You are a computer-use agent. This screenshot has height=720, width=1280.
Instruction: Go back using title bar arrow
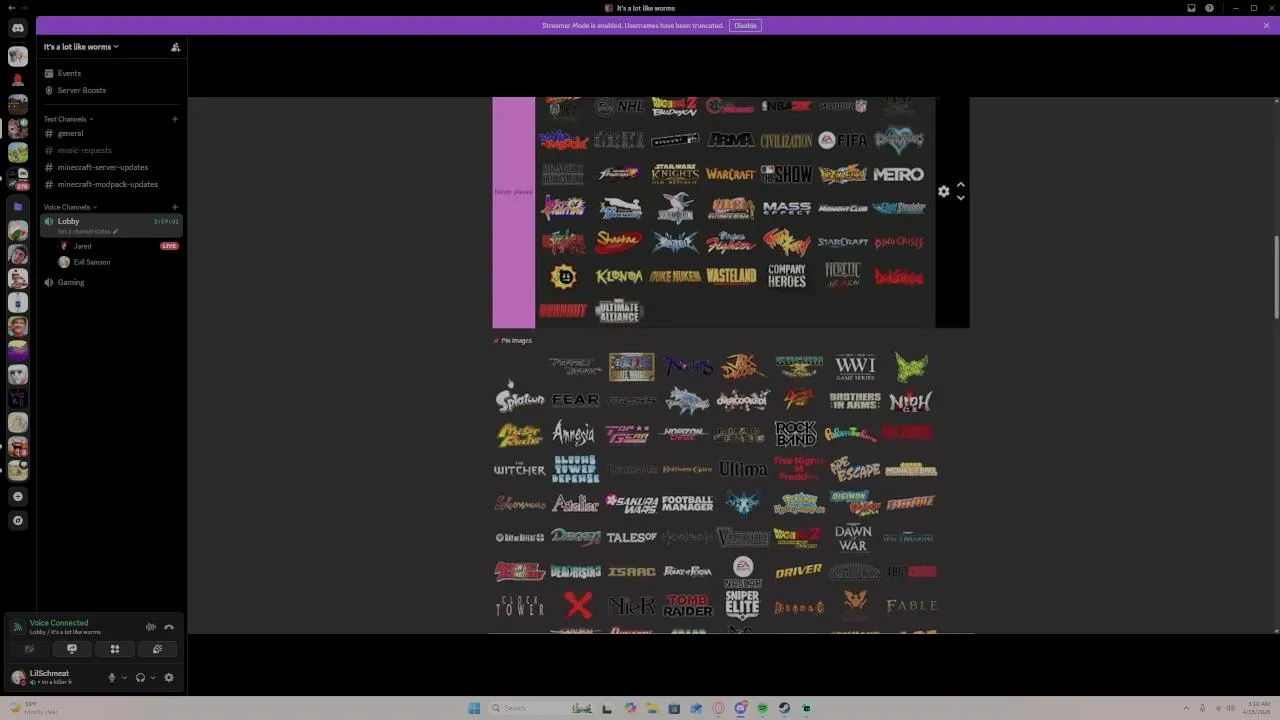coord(11,8)
